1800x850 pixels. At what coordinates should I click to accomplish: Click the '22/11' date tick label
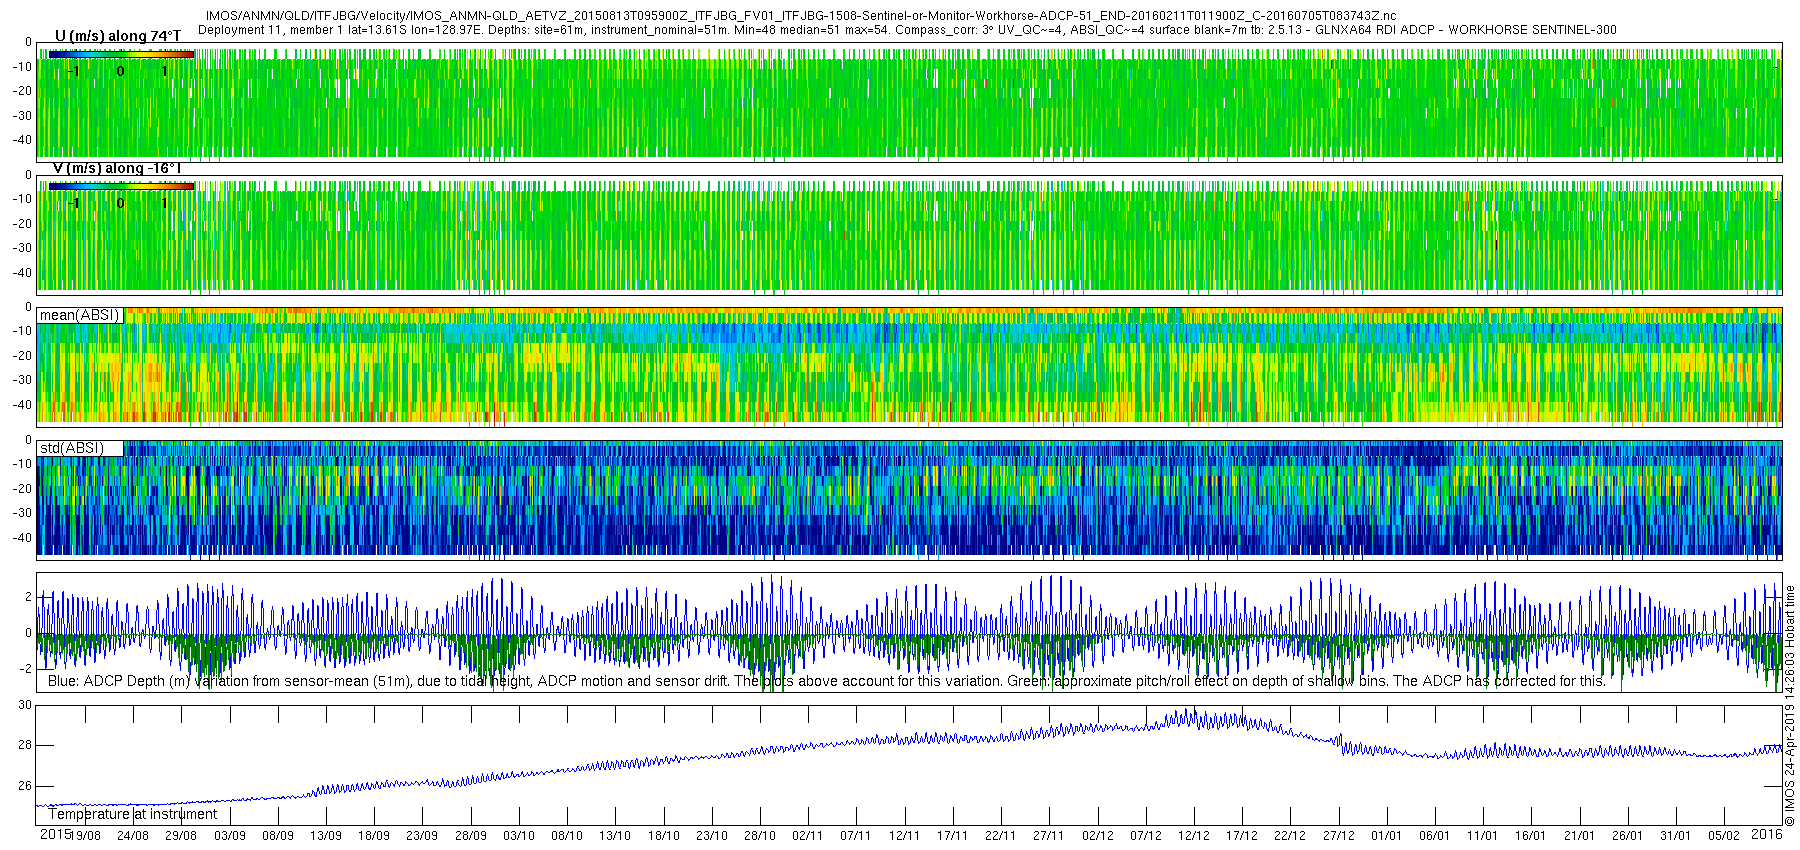tap(1001, 836)
